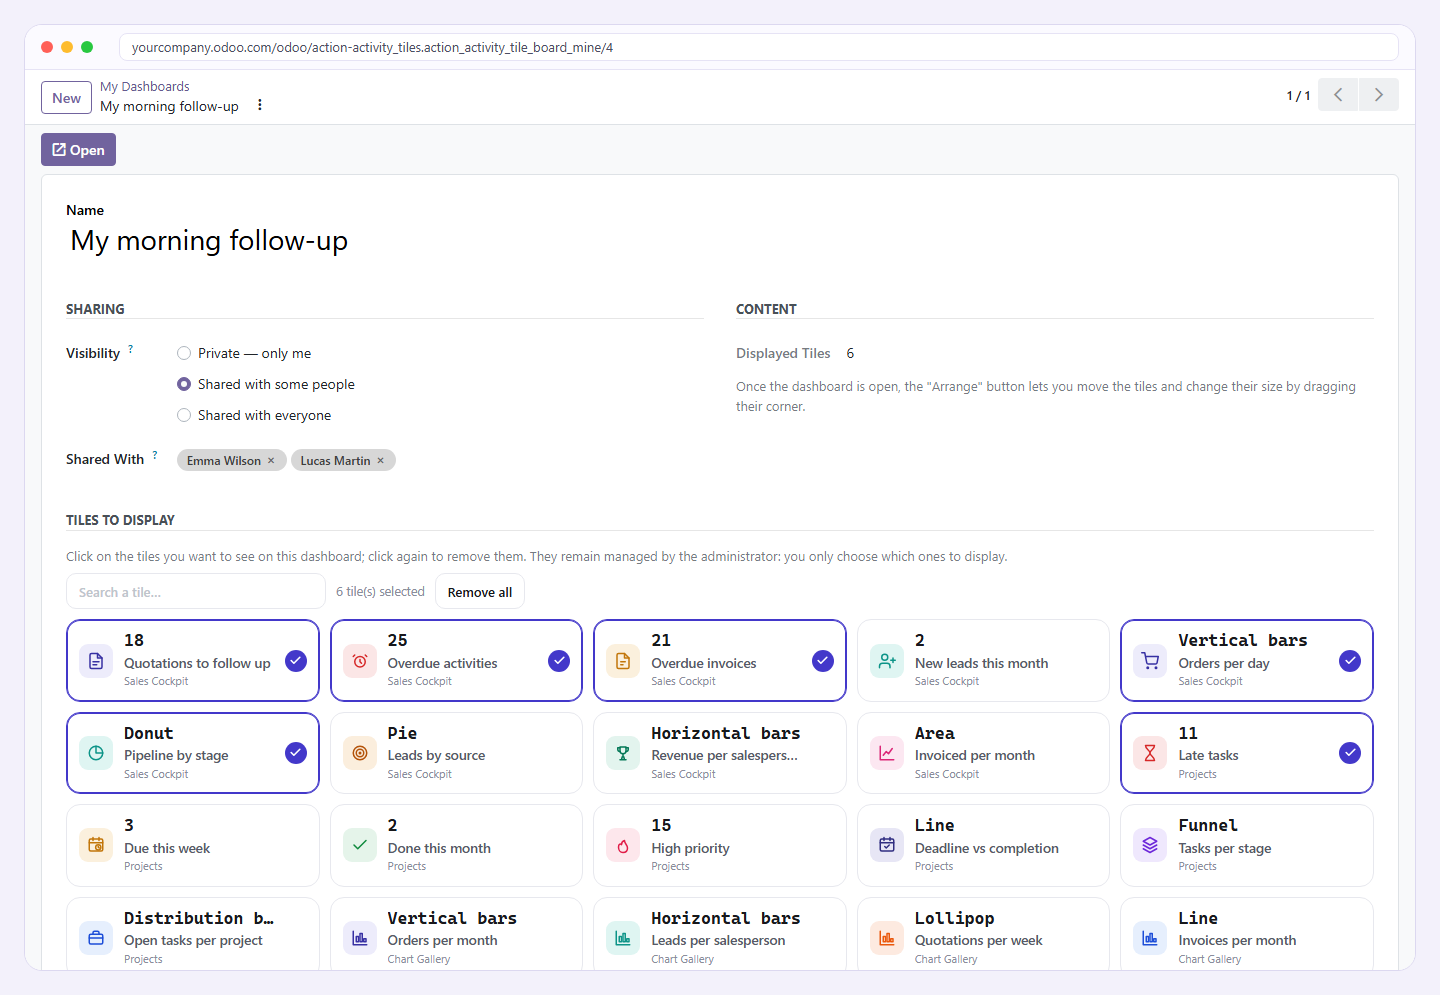
Task: Click the Shared With help question mark
Action: [155, 455]
